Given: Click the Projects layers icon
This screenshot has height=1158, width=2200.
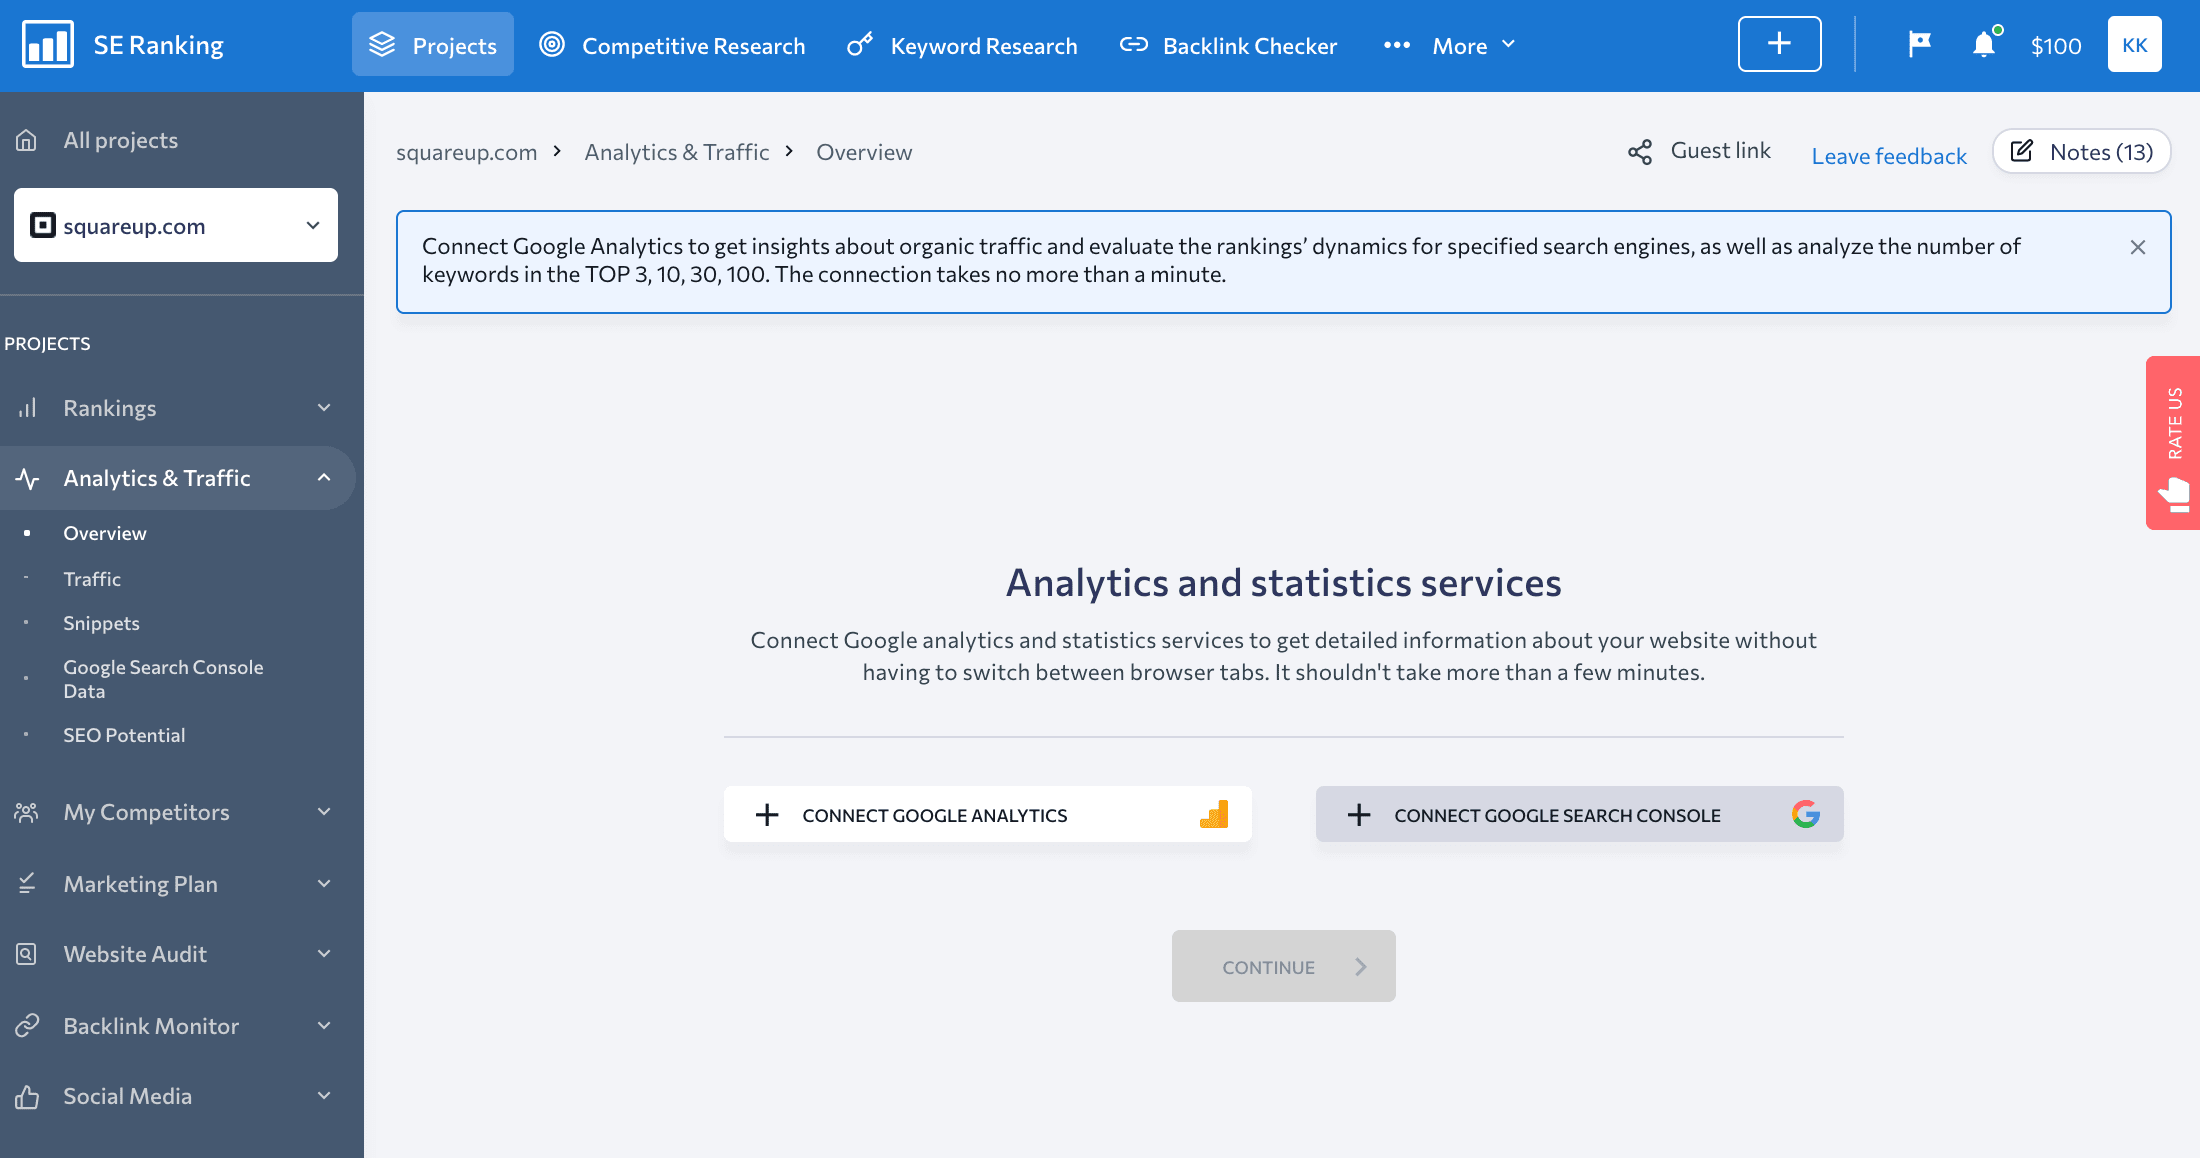Looking at the screenshot, I should click(382, 45).
